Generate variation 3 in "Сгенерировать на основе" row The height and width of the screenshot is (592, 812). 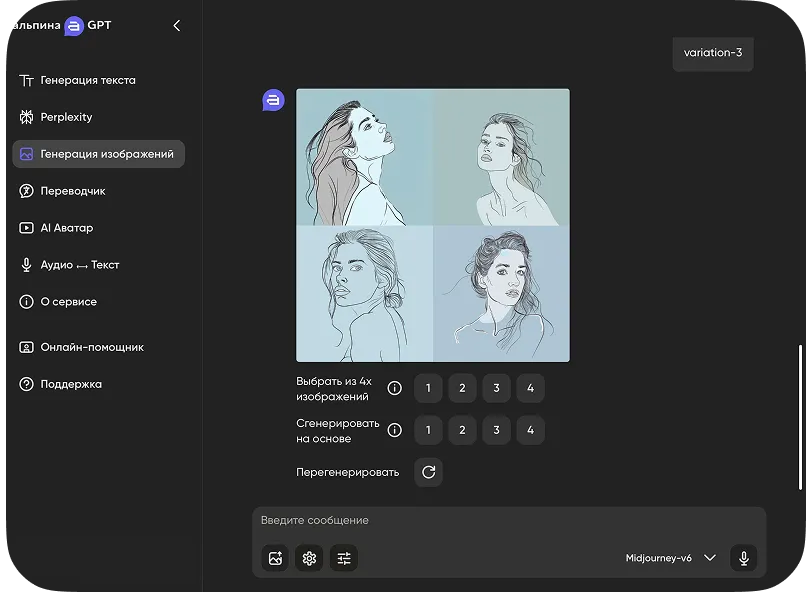click(496, 431)
